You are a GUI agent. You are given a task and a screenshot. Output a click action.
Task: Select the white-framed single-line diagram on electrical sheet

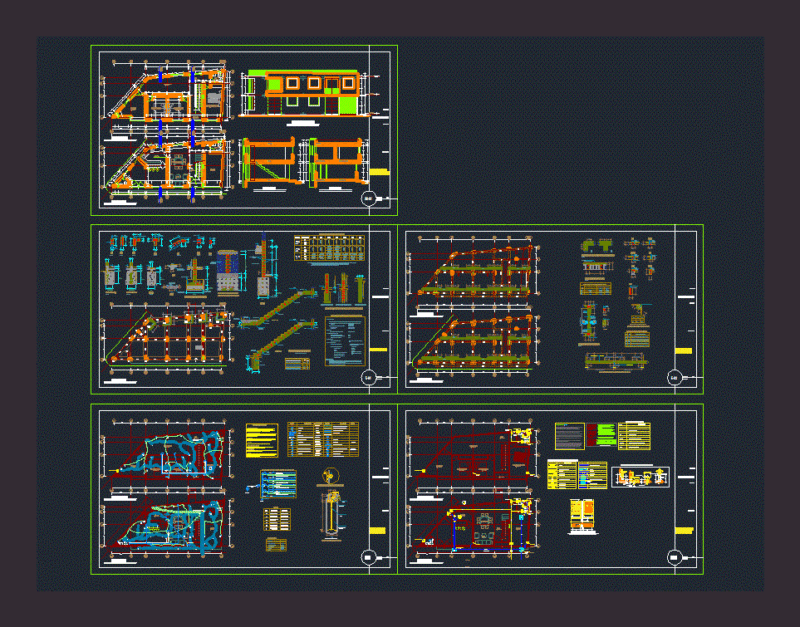[x=640, y=477]
